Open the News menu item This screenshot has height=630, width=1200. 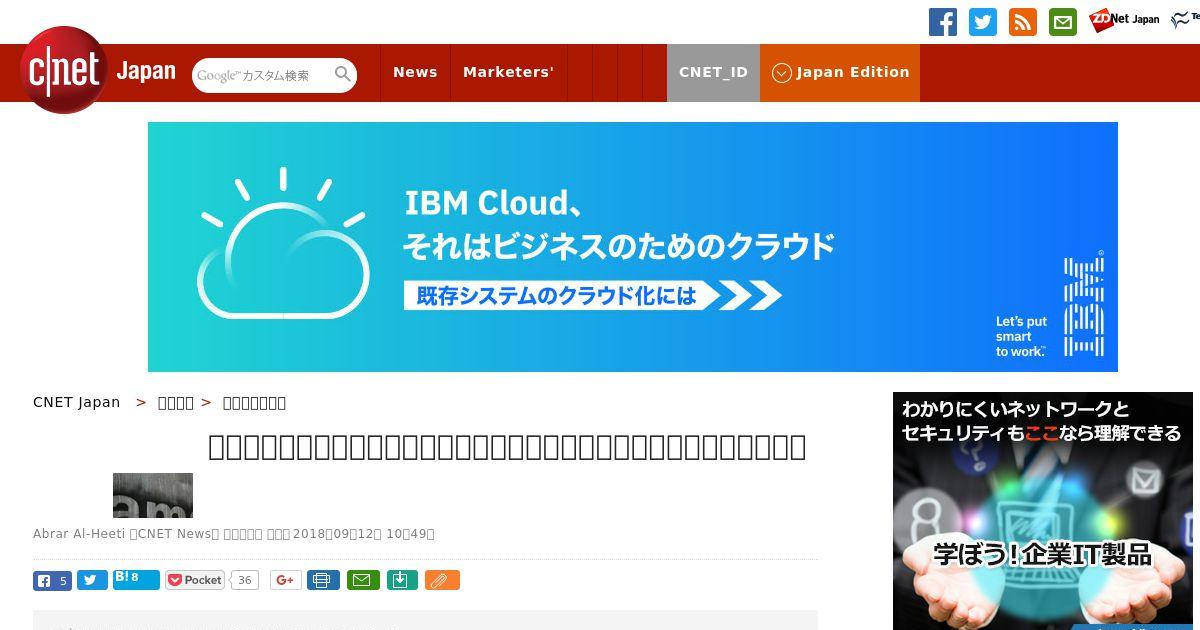(415, 72)
